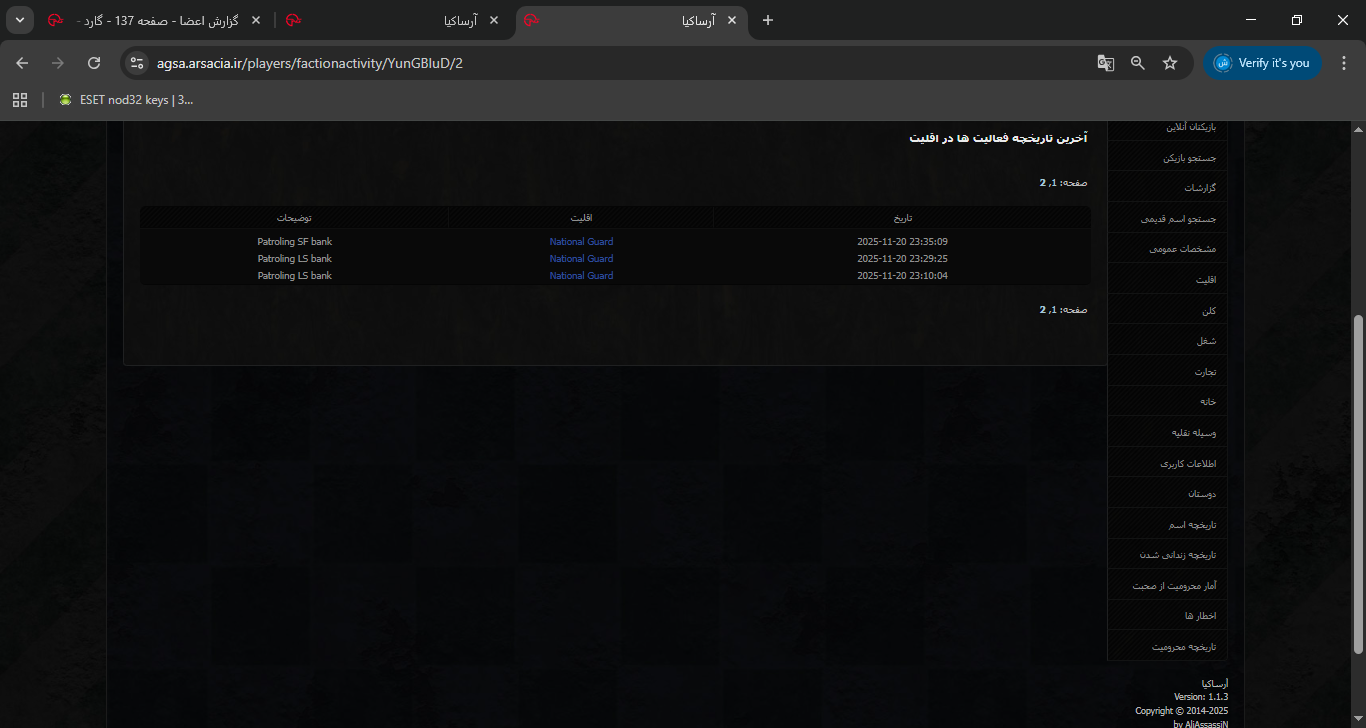Open a new tab with plus button
The height and width of the screenshot is (728, 1366).
click(x=768, y=20)
